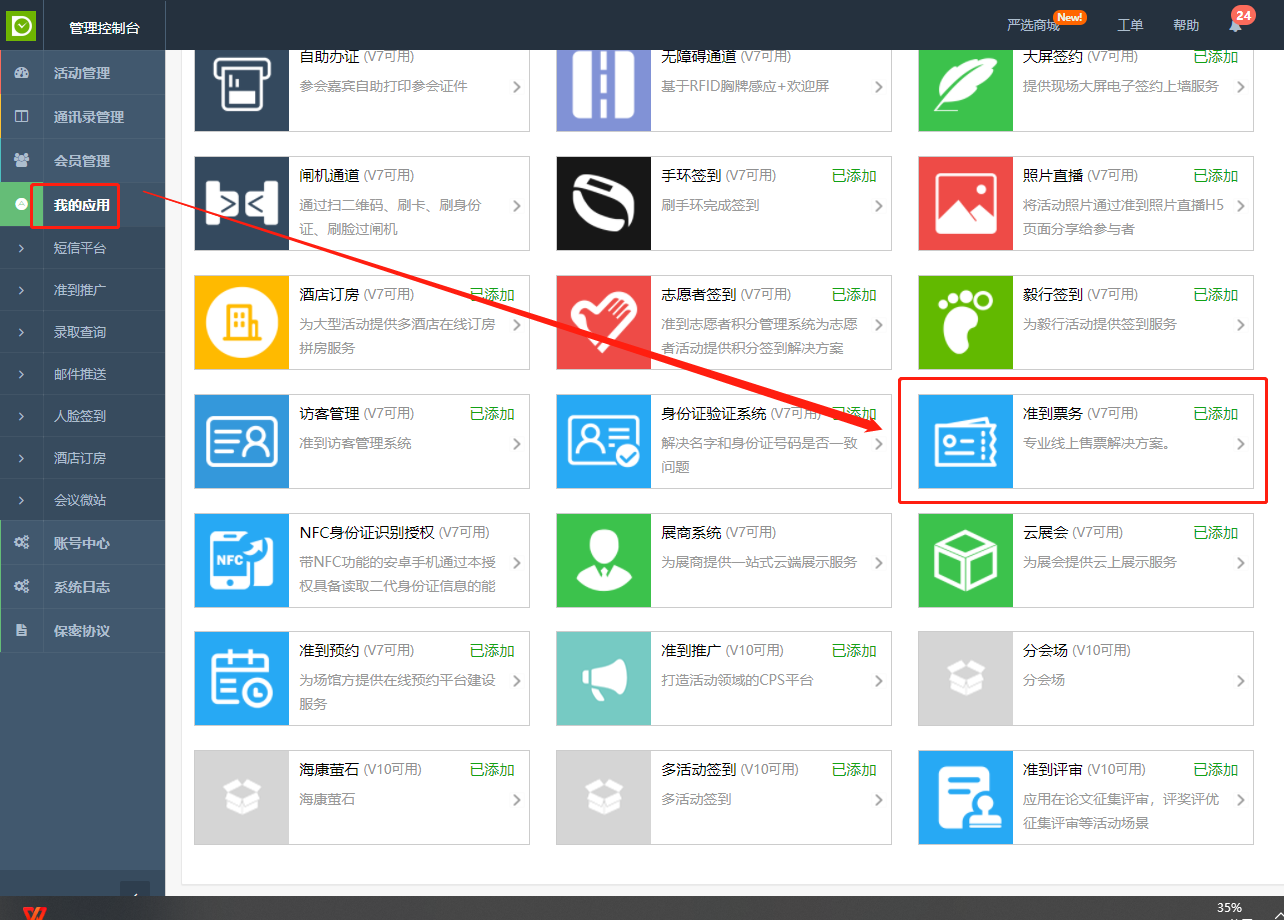Open the 身份证验证系统 icon
Screen dimensions: 1284x920
604,441
